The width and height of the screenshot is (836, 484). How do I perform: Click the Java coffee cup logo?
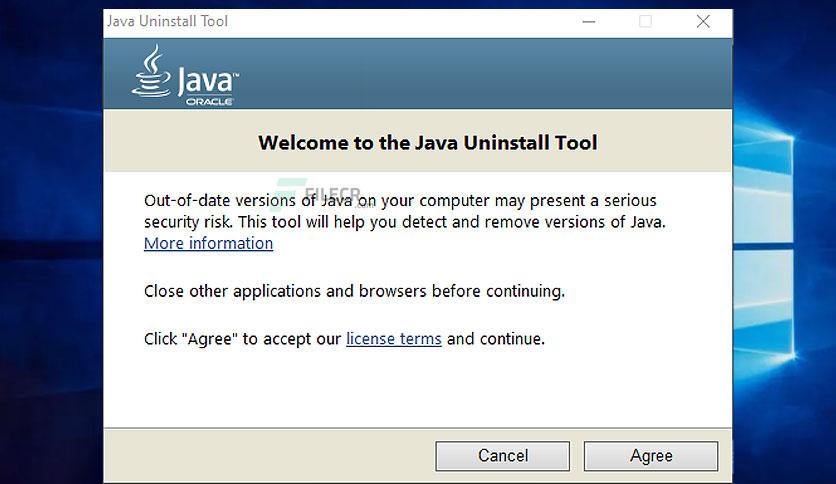[152, 71]
